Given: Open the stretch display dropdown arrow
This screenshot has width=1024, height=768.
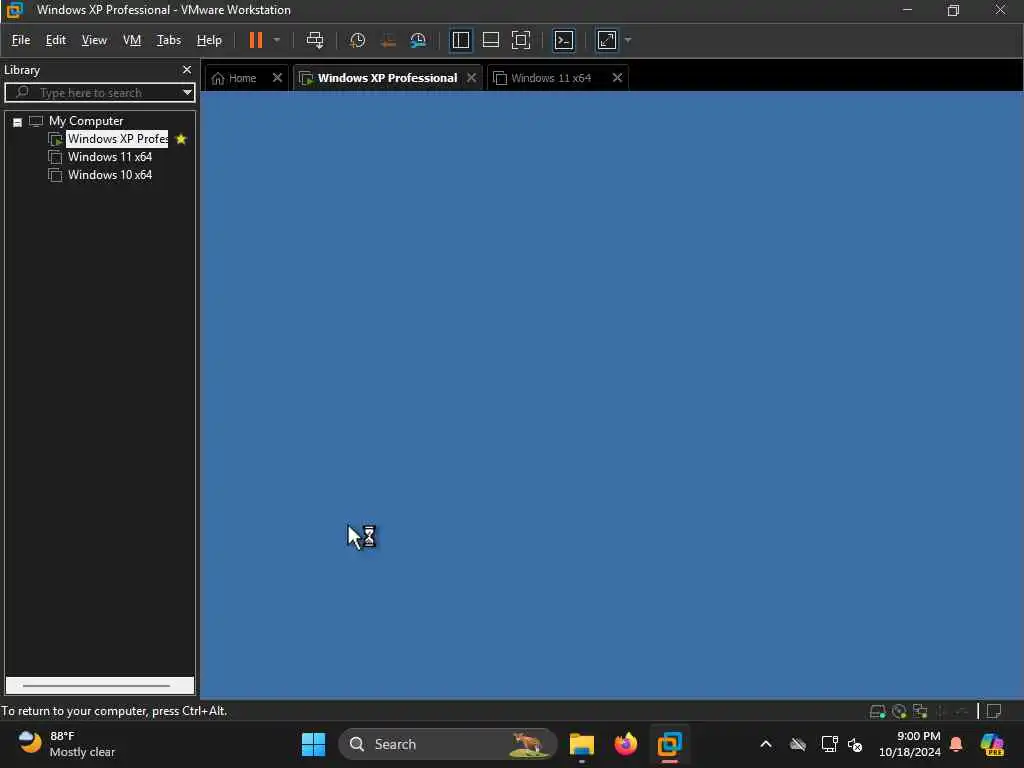Looking at the screenshot, I should click(628, 40).
